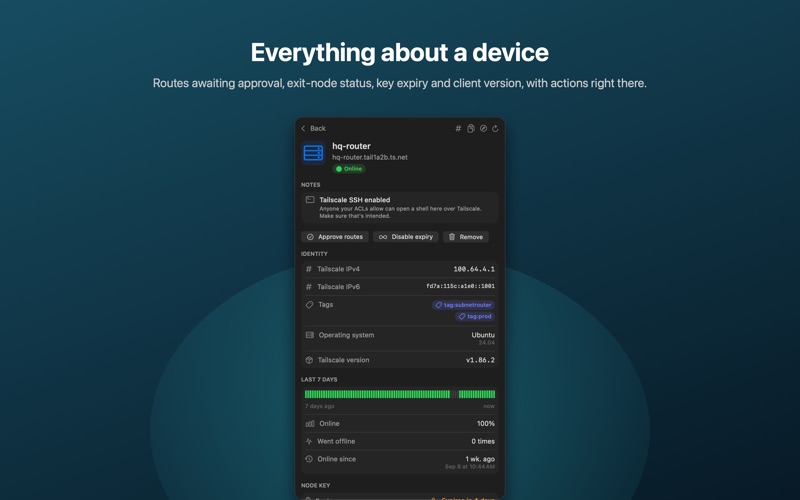This screenshot has height=500, width=800.
Task: Click the Approve routes button
Action: point(335,237)
